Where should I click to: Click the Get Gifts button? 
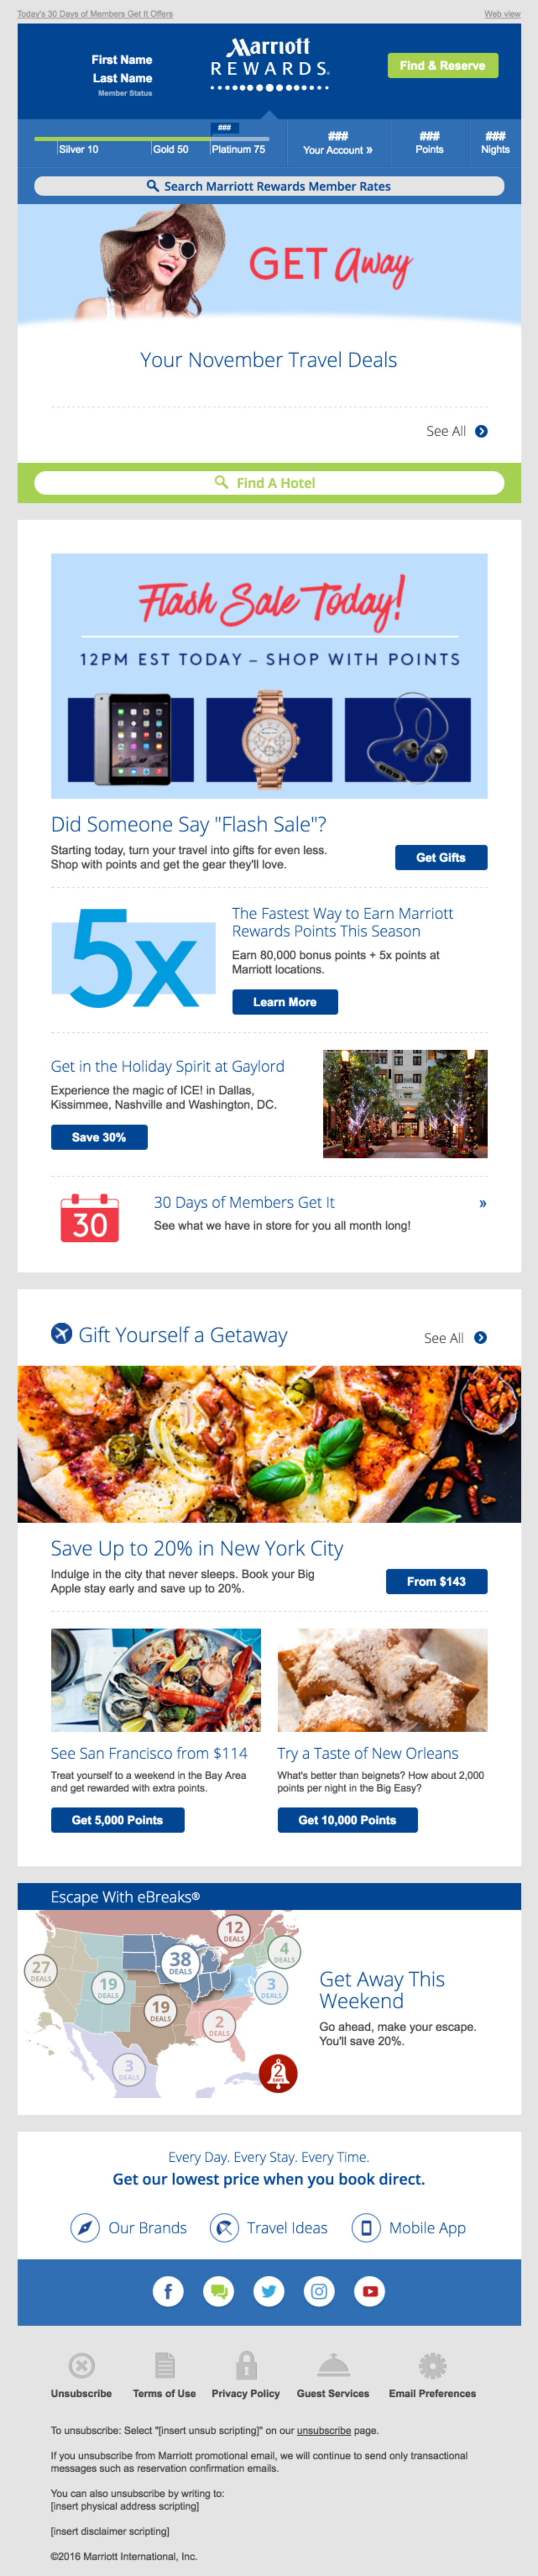point(441,857)
